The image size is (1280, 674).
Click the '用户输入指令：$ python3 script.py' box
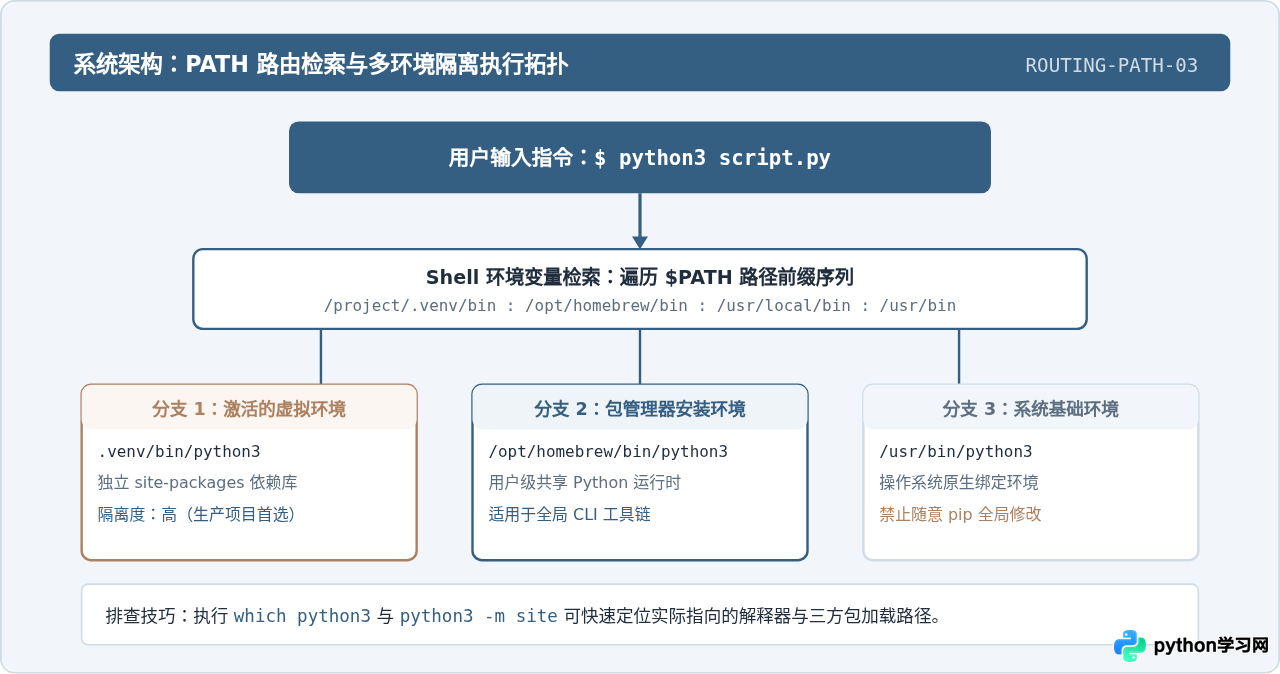click(x=640, y=157)
